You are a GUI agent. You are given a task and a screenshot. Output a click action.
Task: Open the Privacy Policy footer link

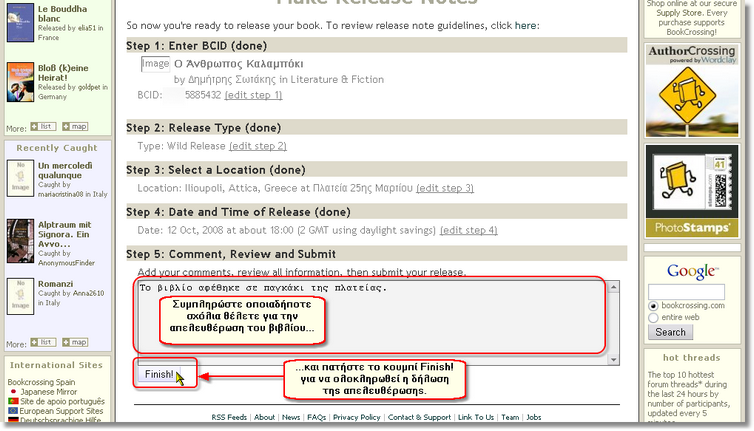[x=356, y=417]
